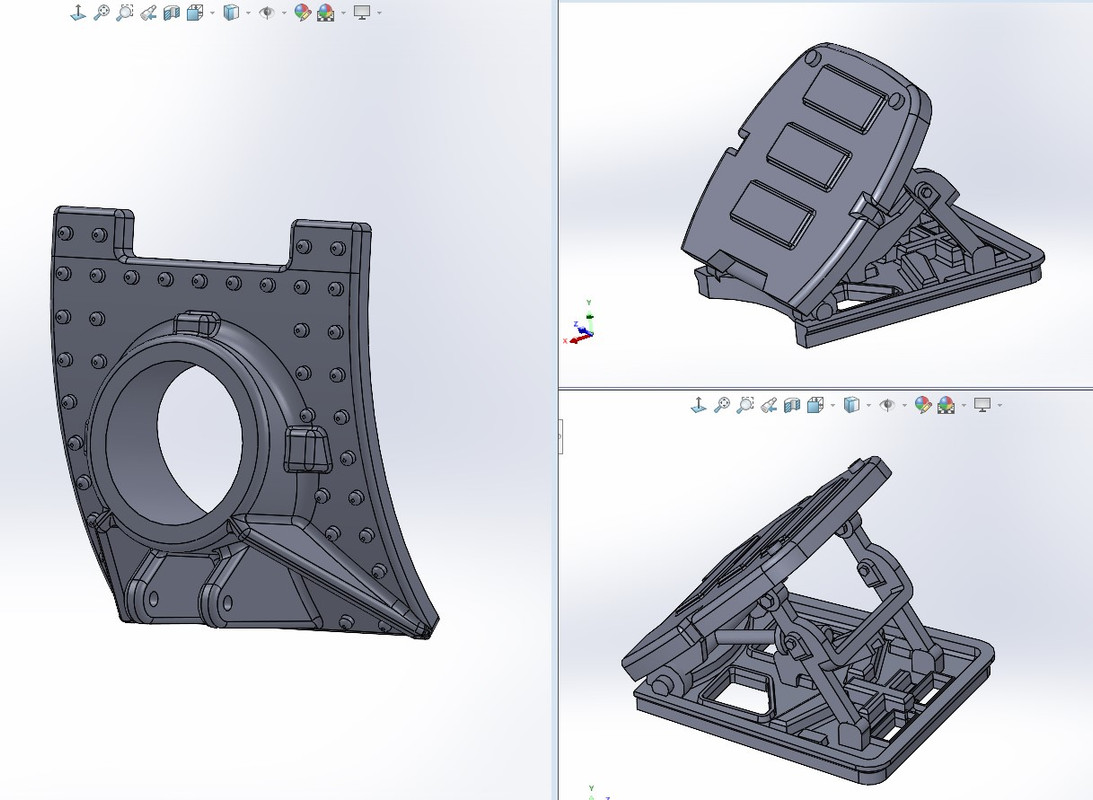1093x800 pixels.
Task: Click Display Style icon in left viewport toolbar
Action: point(231,13)
